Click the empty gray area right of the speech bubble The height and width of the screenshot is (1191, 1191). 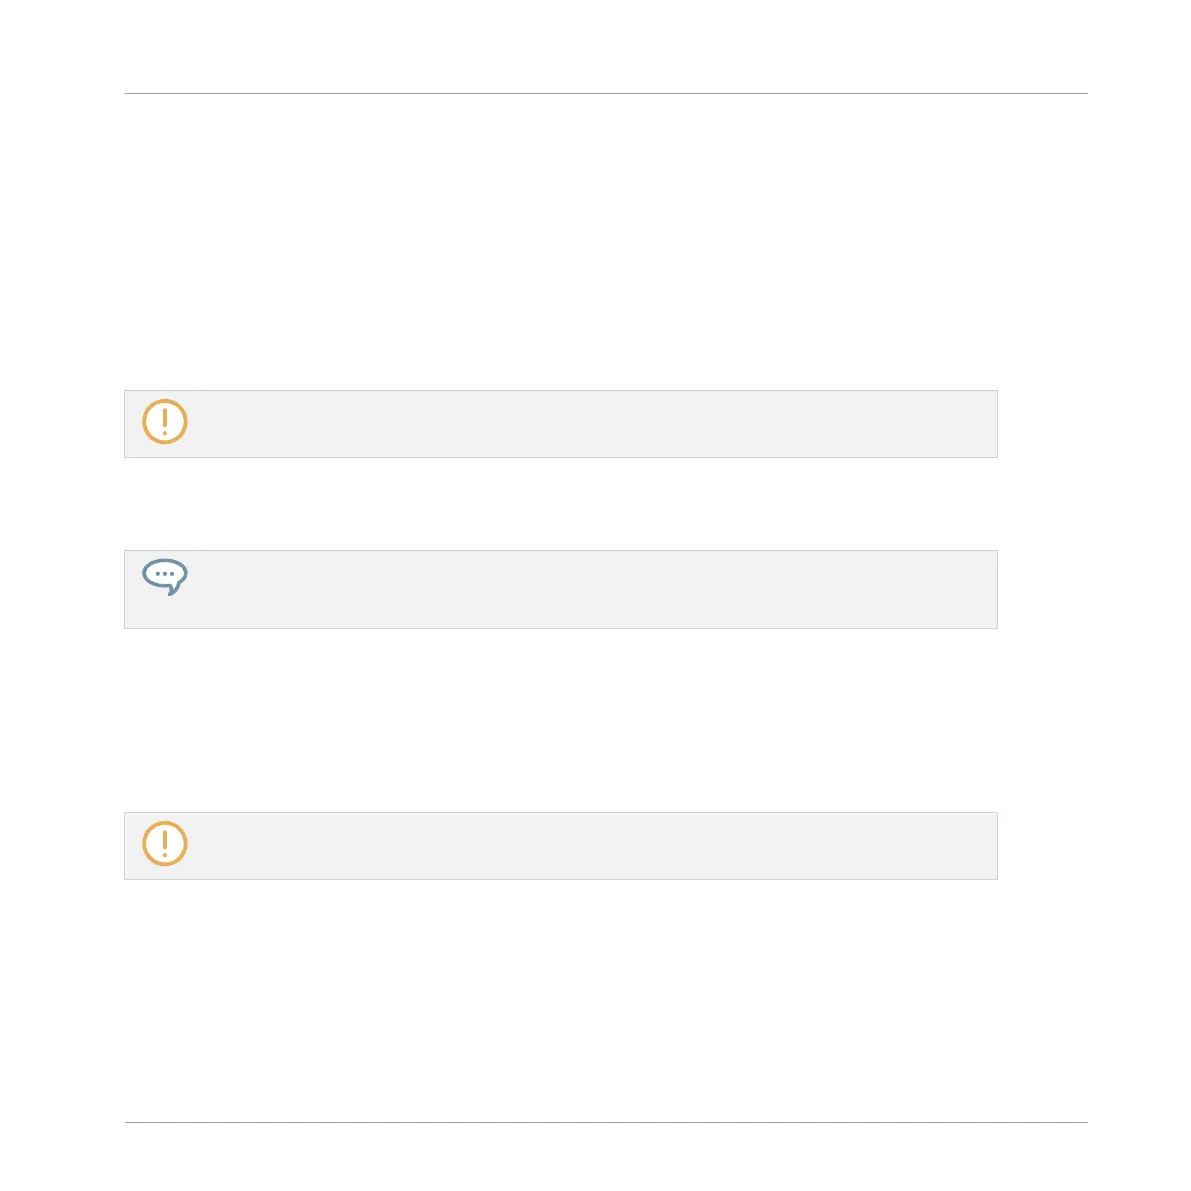tap(592, 589)
